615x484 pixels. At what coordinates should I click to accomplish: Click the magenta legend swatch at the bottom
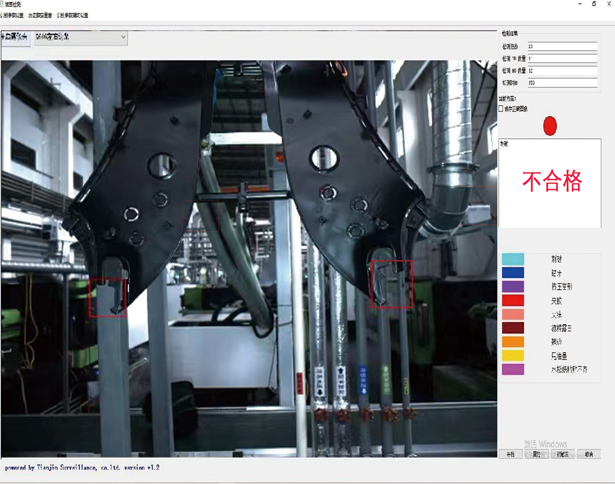tap(512, 370)
